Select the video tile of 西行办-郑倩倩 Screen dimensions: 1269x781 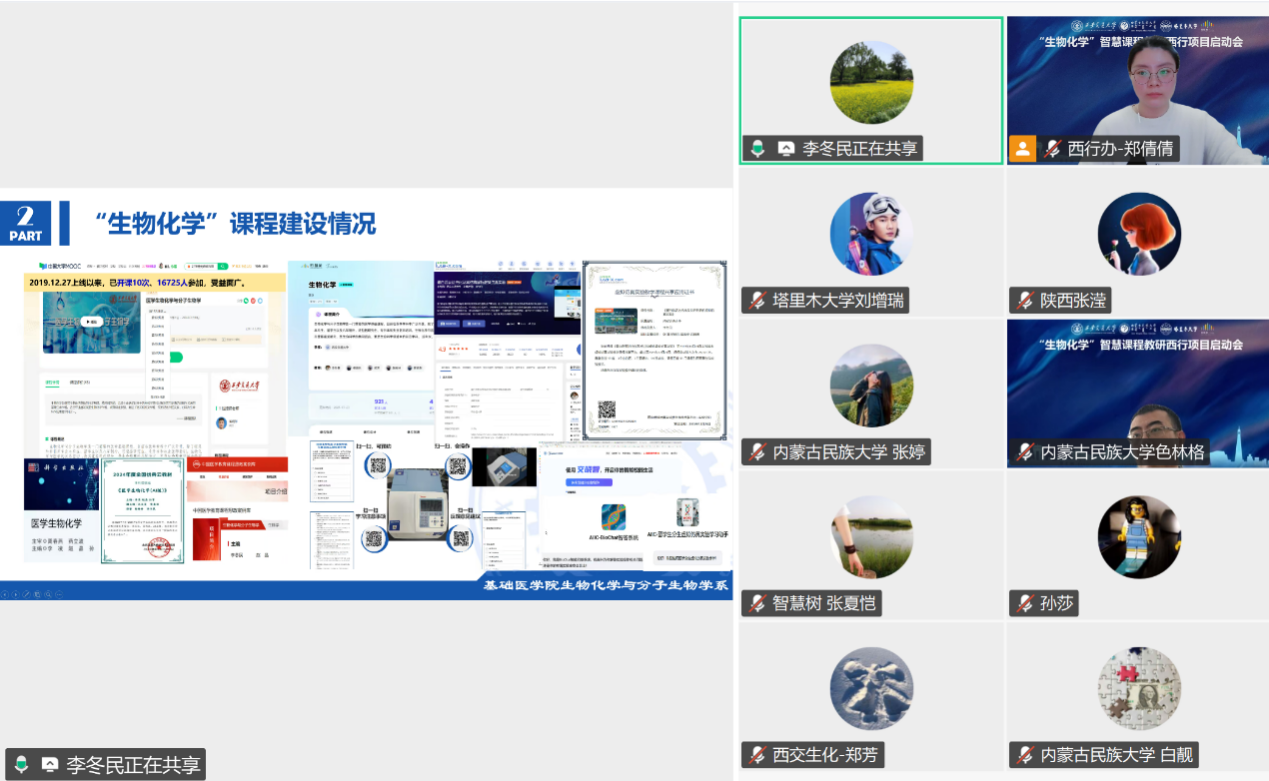pos(1137,80)
